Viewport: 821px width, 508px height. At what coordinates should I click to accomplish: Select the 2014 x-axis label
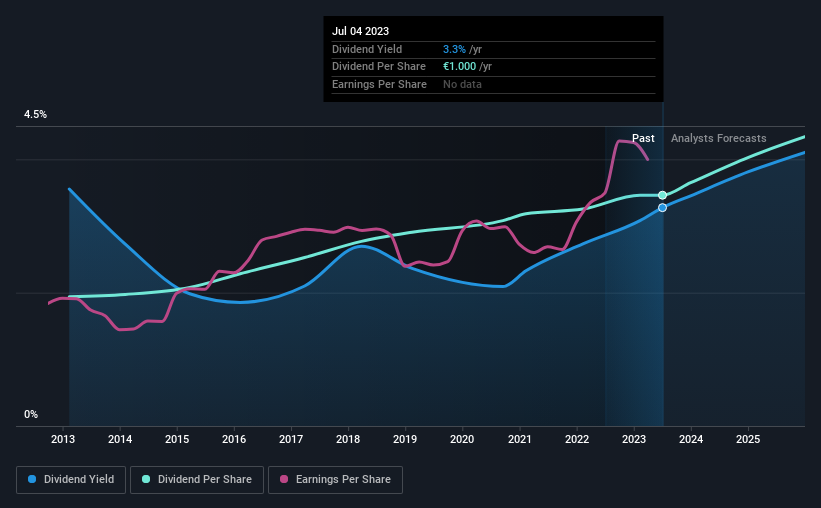(120, 439)
